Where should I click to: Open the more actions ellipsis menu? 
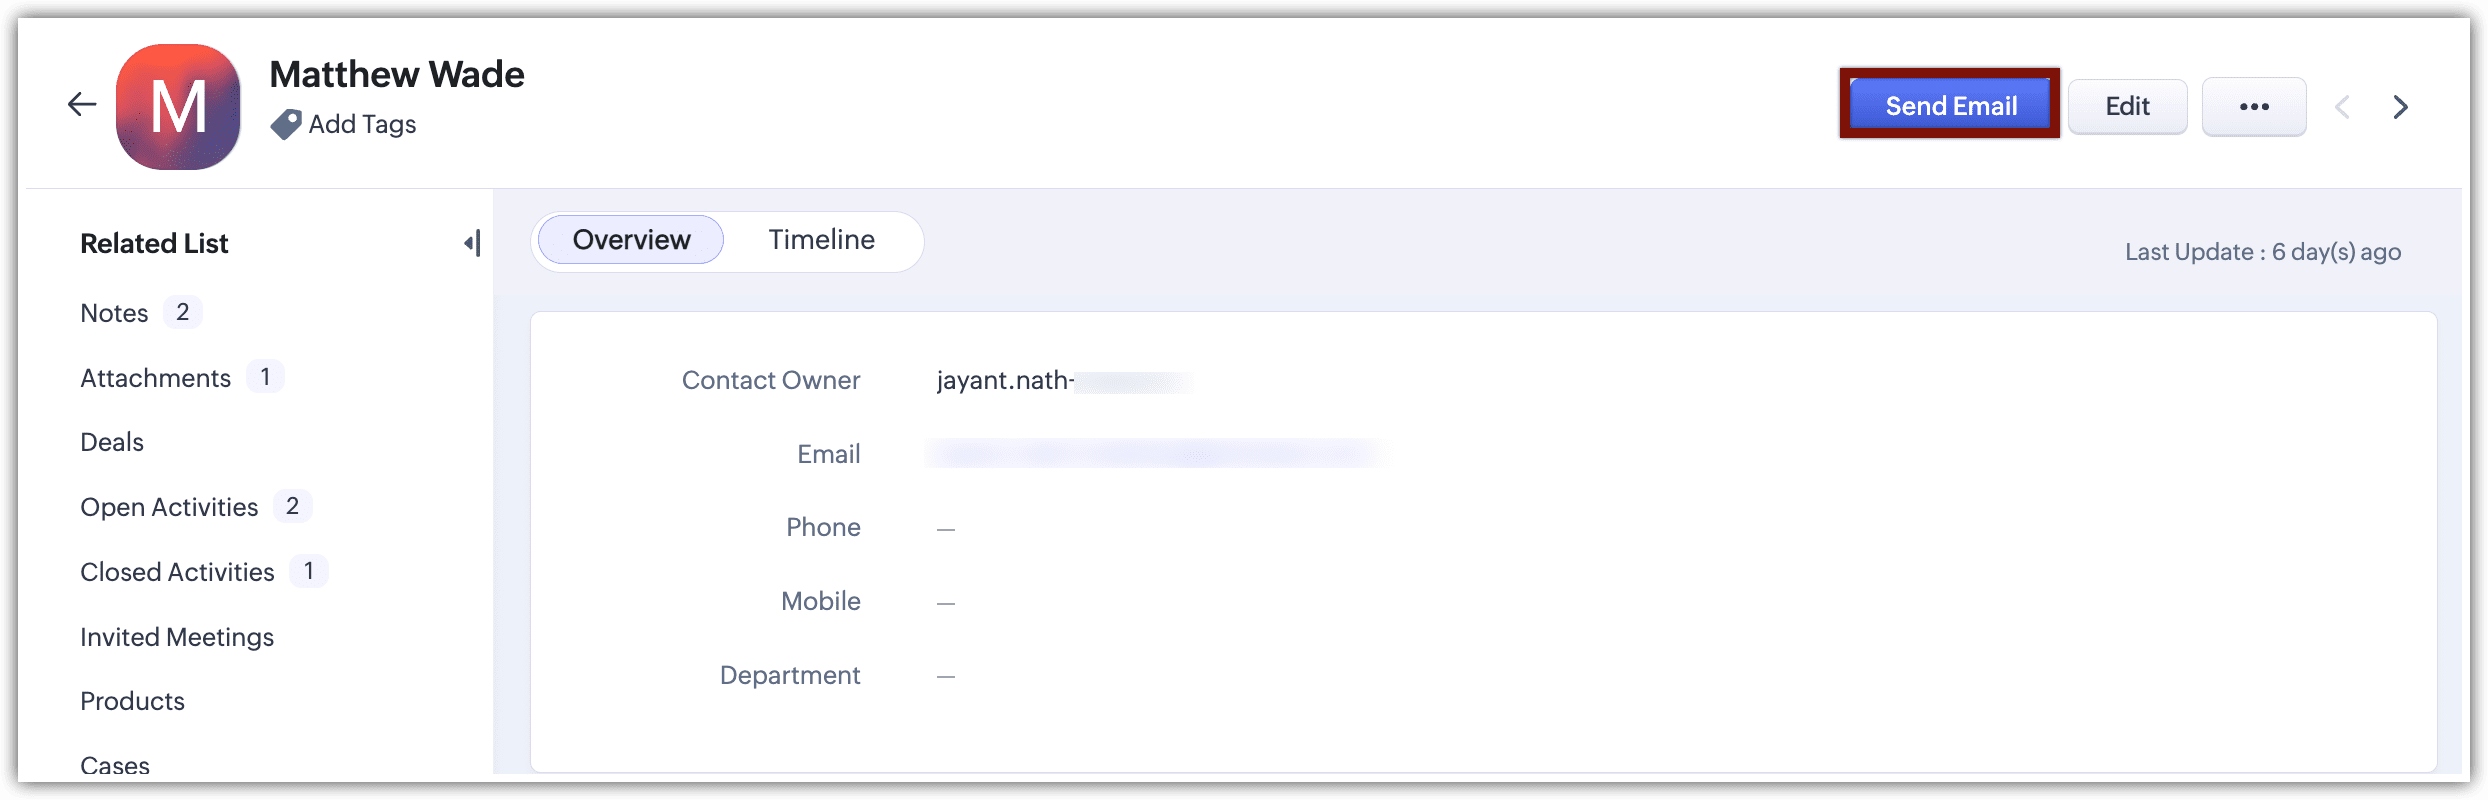coord(2254,106)
